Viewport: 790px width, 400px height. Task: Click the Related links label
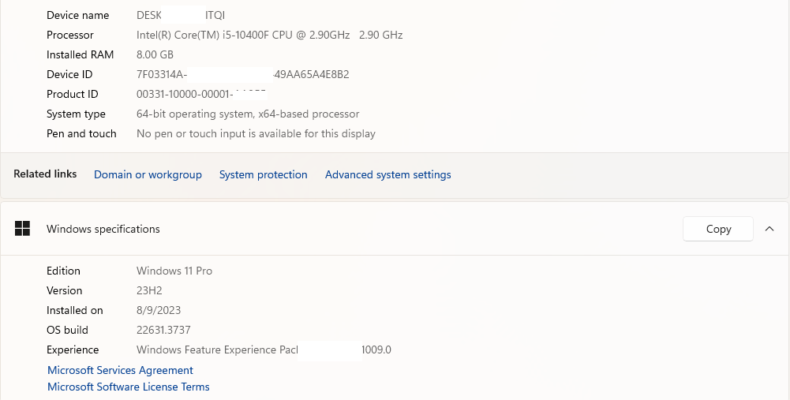point(45,174)
